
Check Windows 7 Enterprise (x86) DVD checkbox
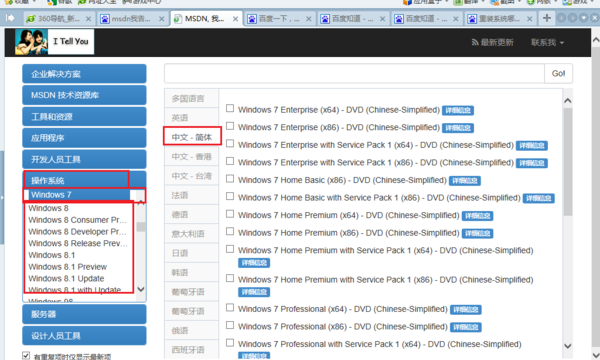click(x=230, y=126)
